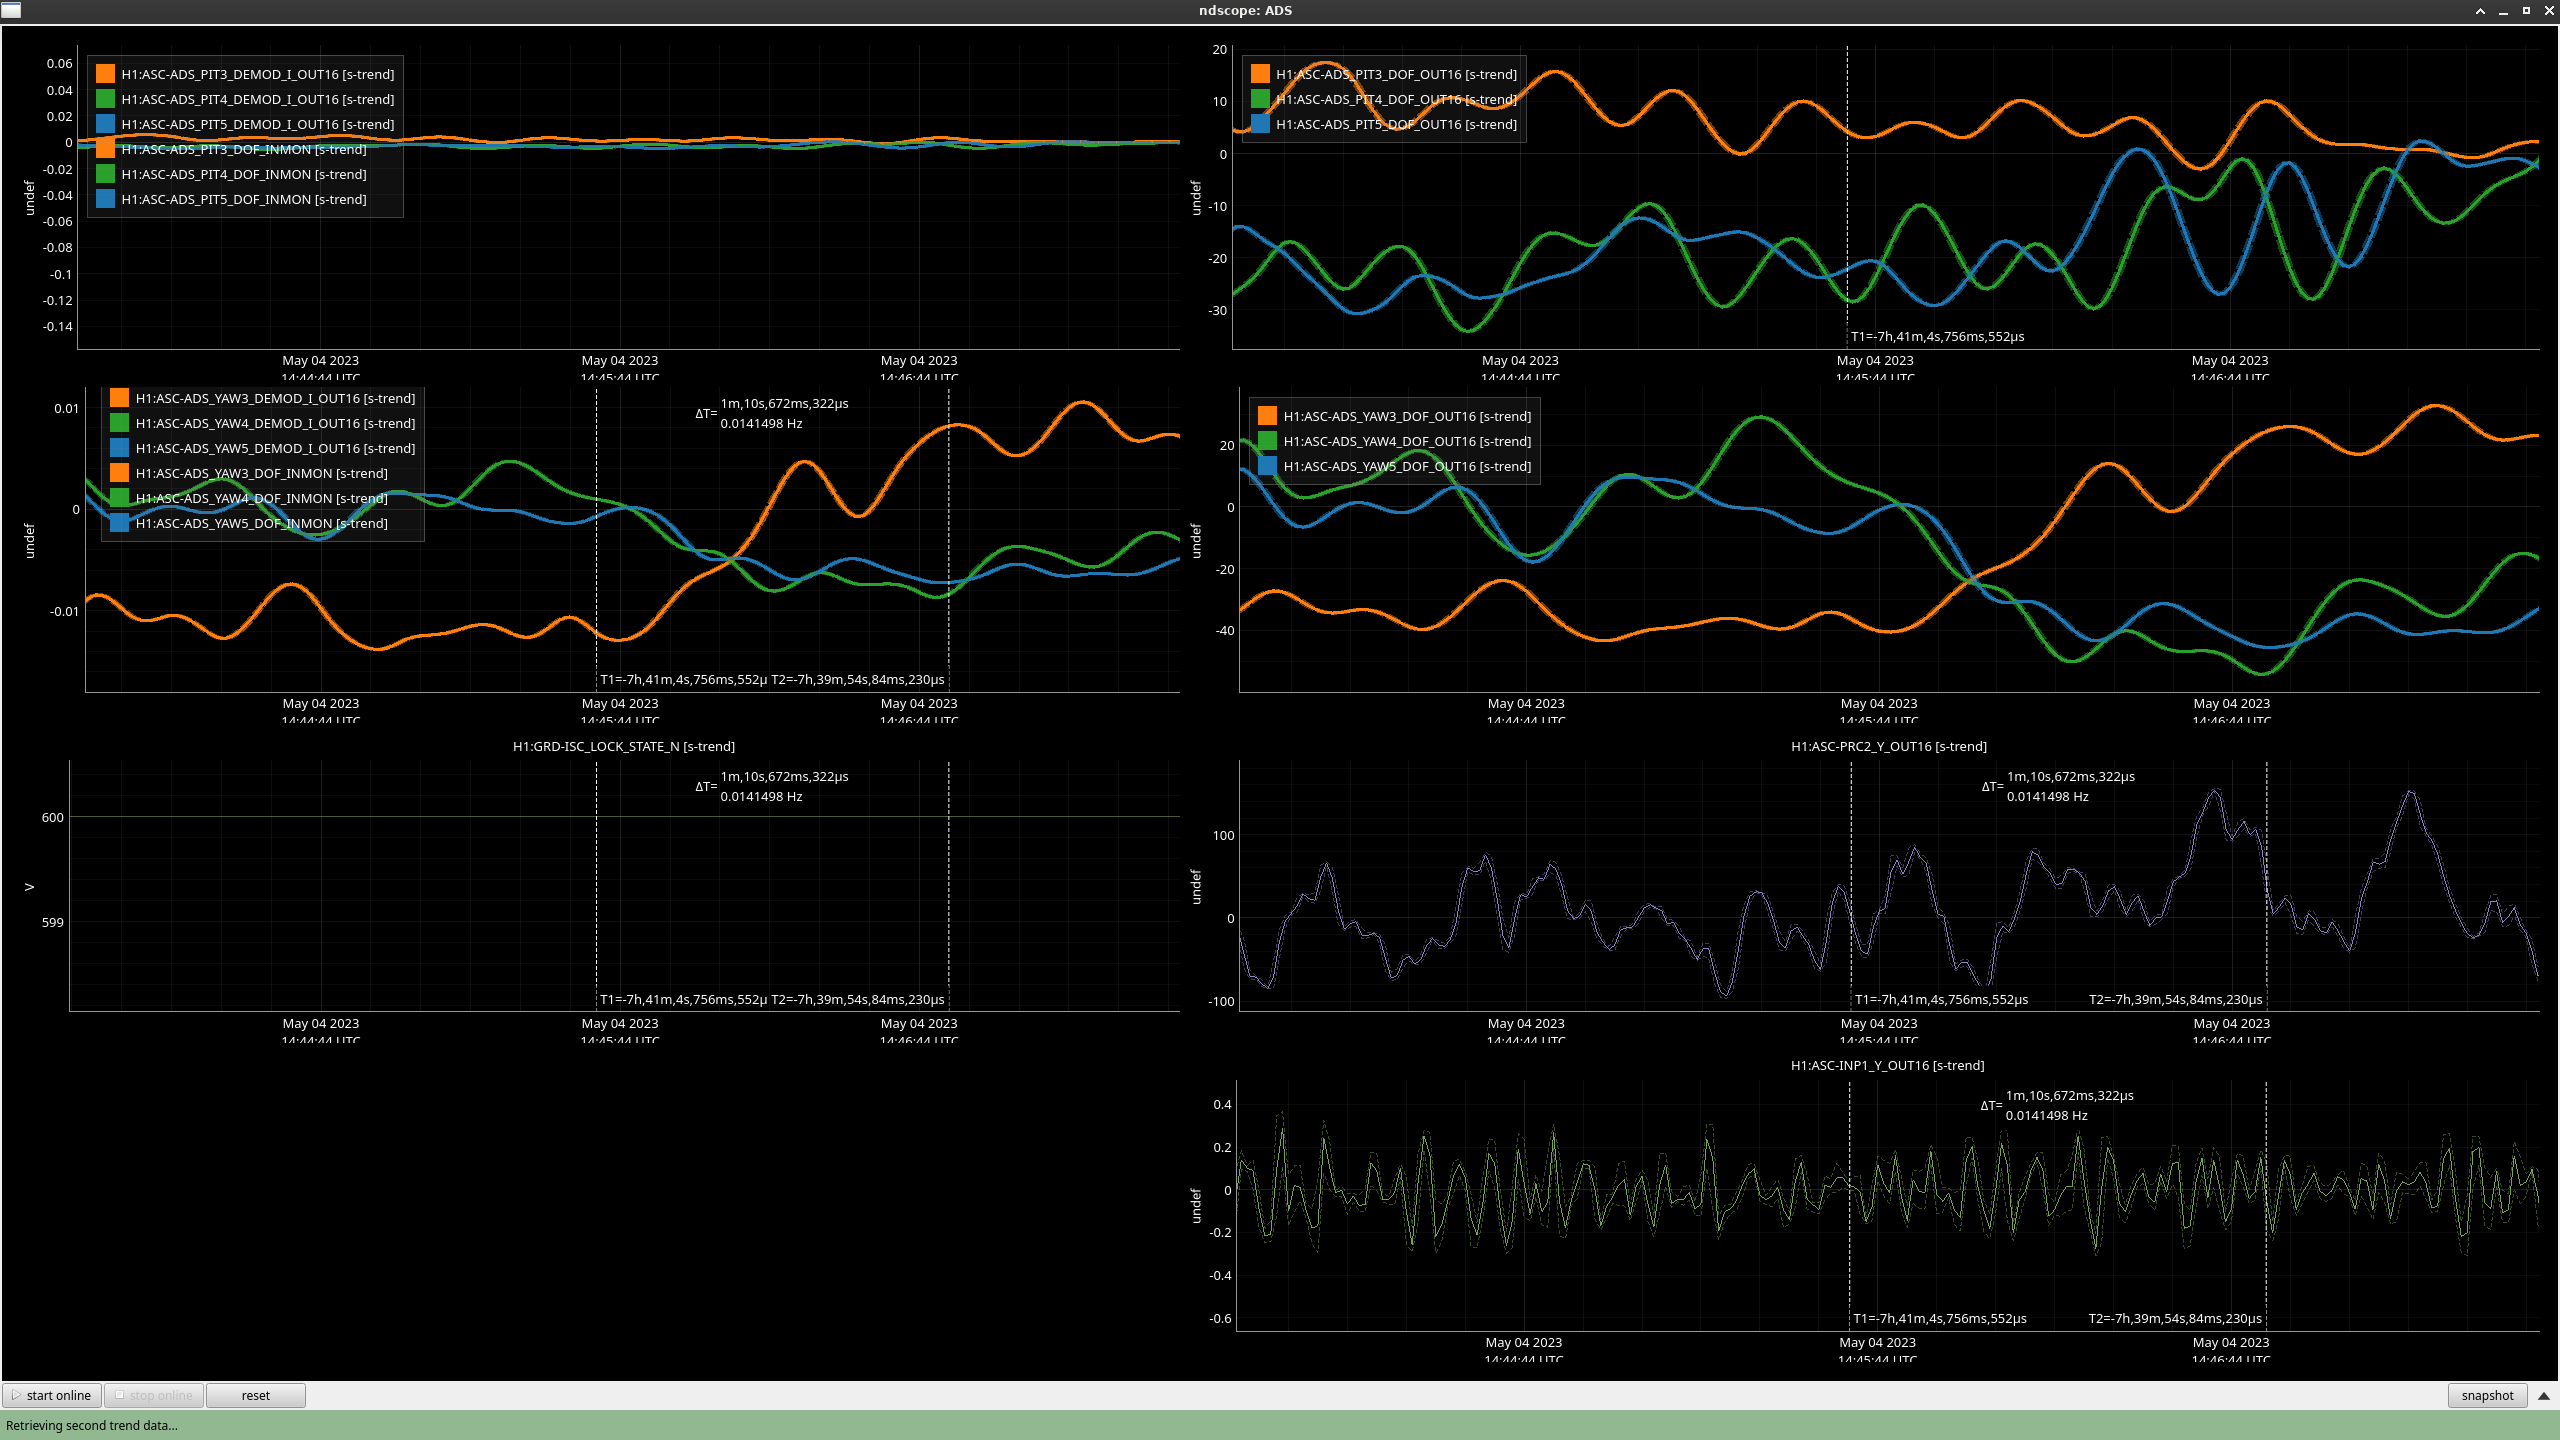
Task: Select the H1:ASC-ADS_YAW5_DOF_OUT16 legend label
Action: coord(1406,466)
